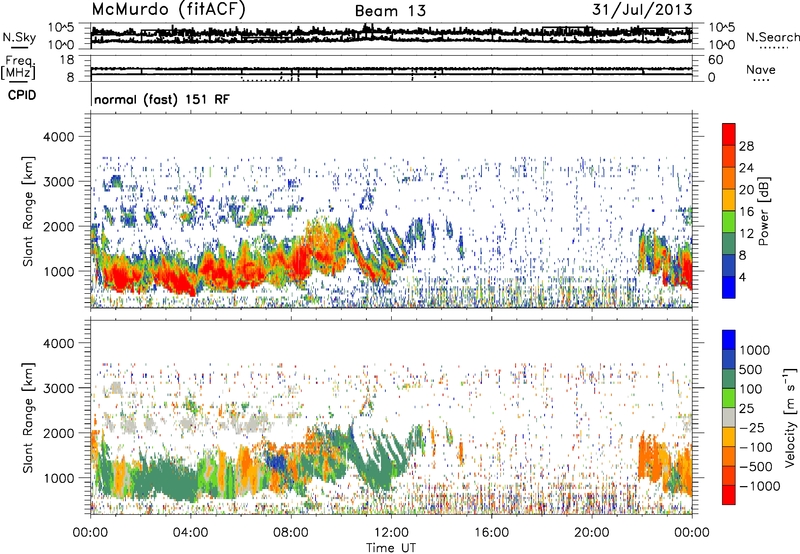Select the Power [dB] colorbar title
The height and width of the screenshot is (554, 800).
click(x=763, y=212)
